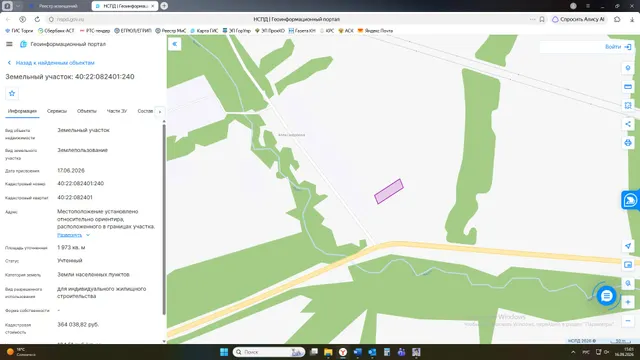Switch to the Реестр извещений browser tab
This screenshot has width=640, height=360.
point(57,6)
